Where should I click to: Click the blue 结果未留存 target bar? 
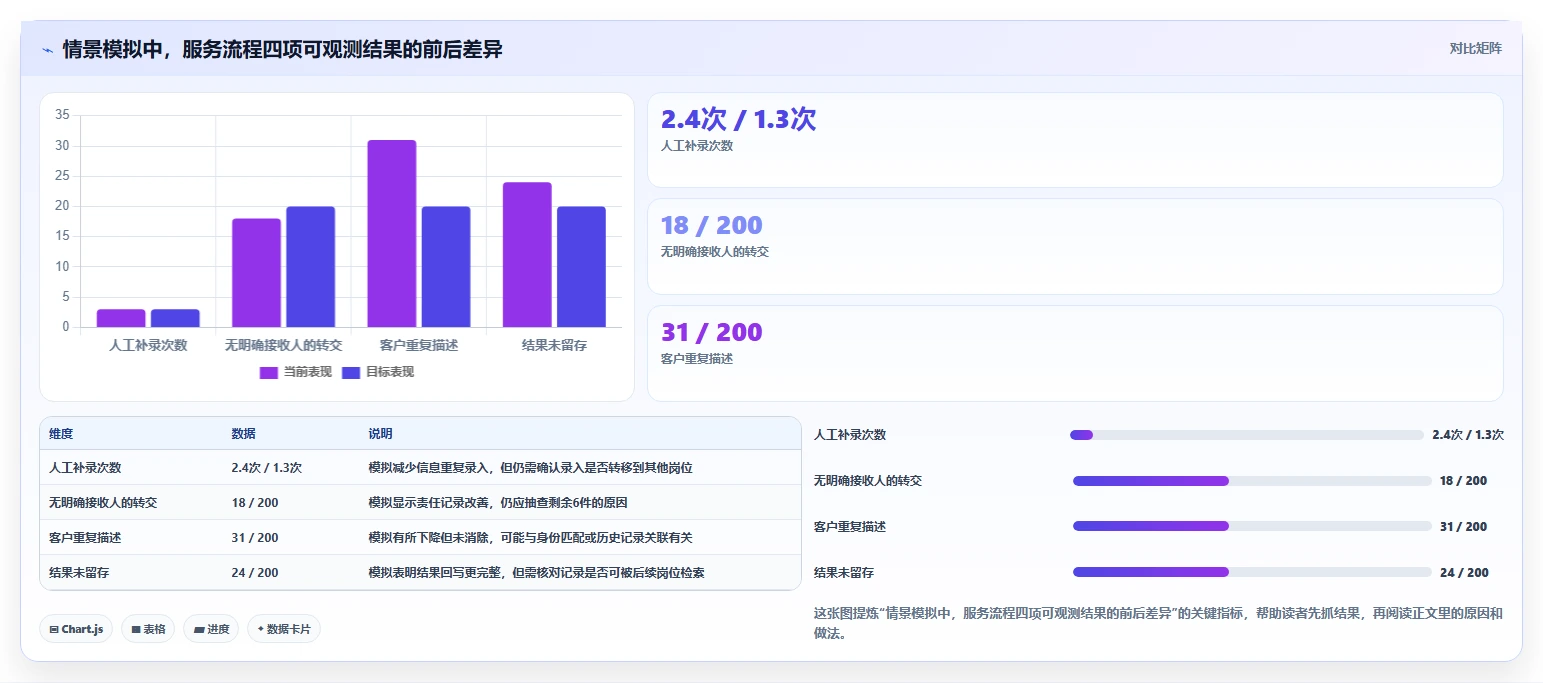(x=581, y=267)
